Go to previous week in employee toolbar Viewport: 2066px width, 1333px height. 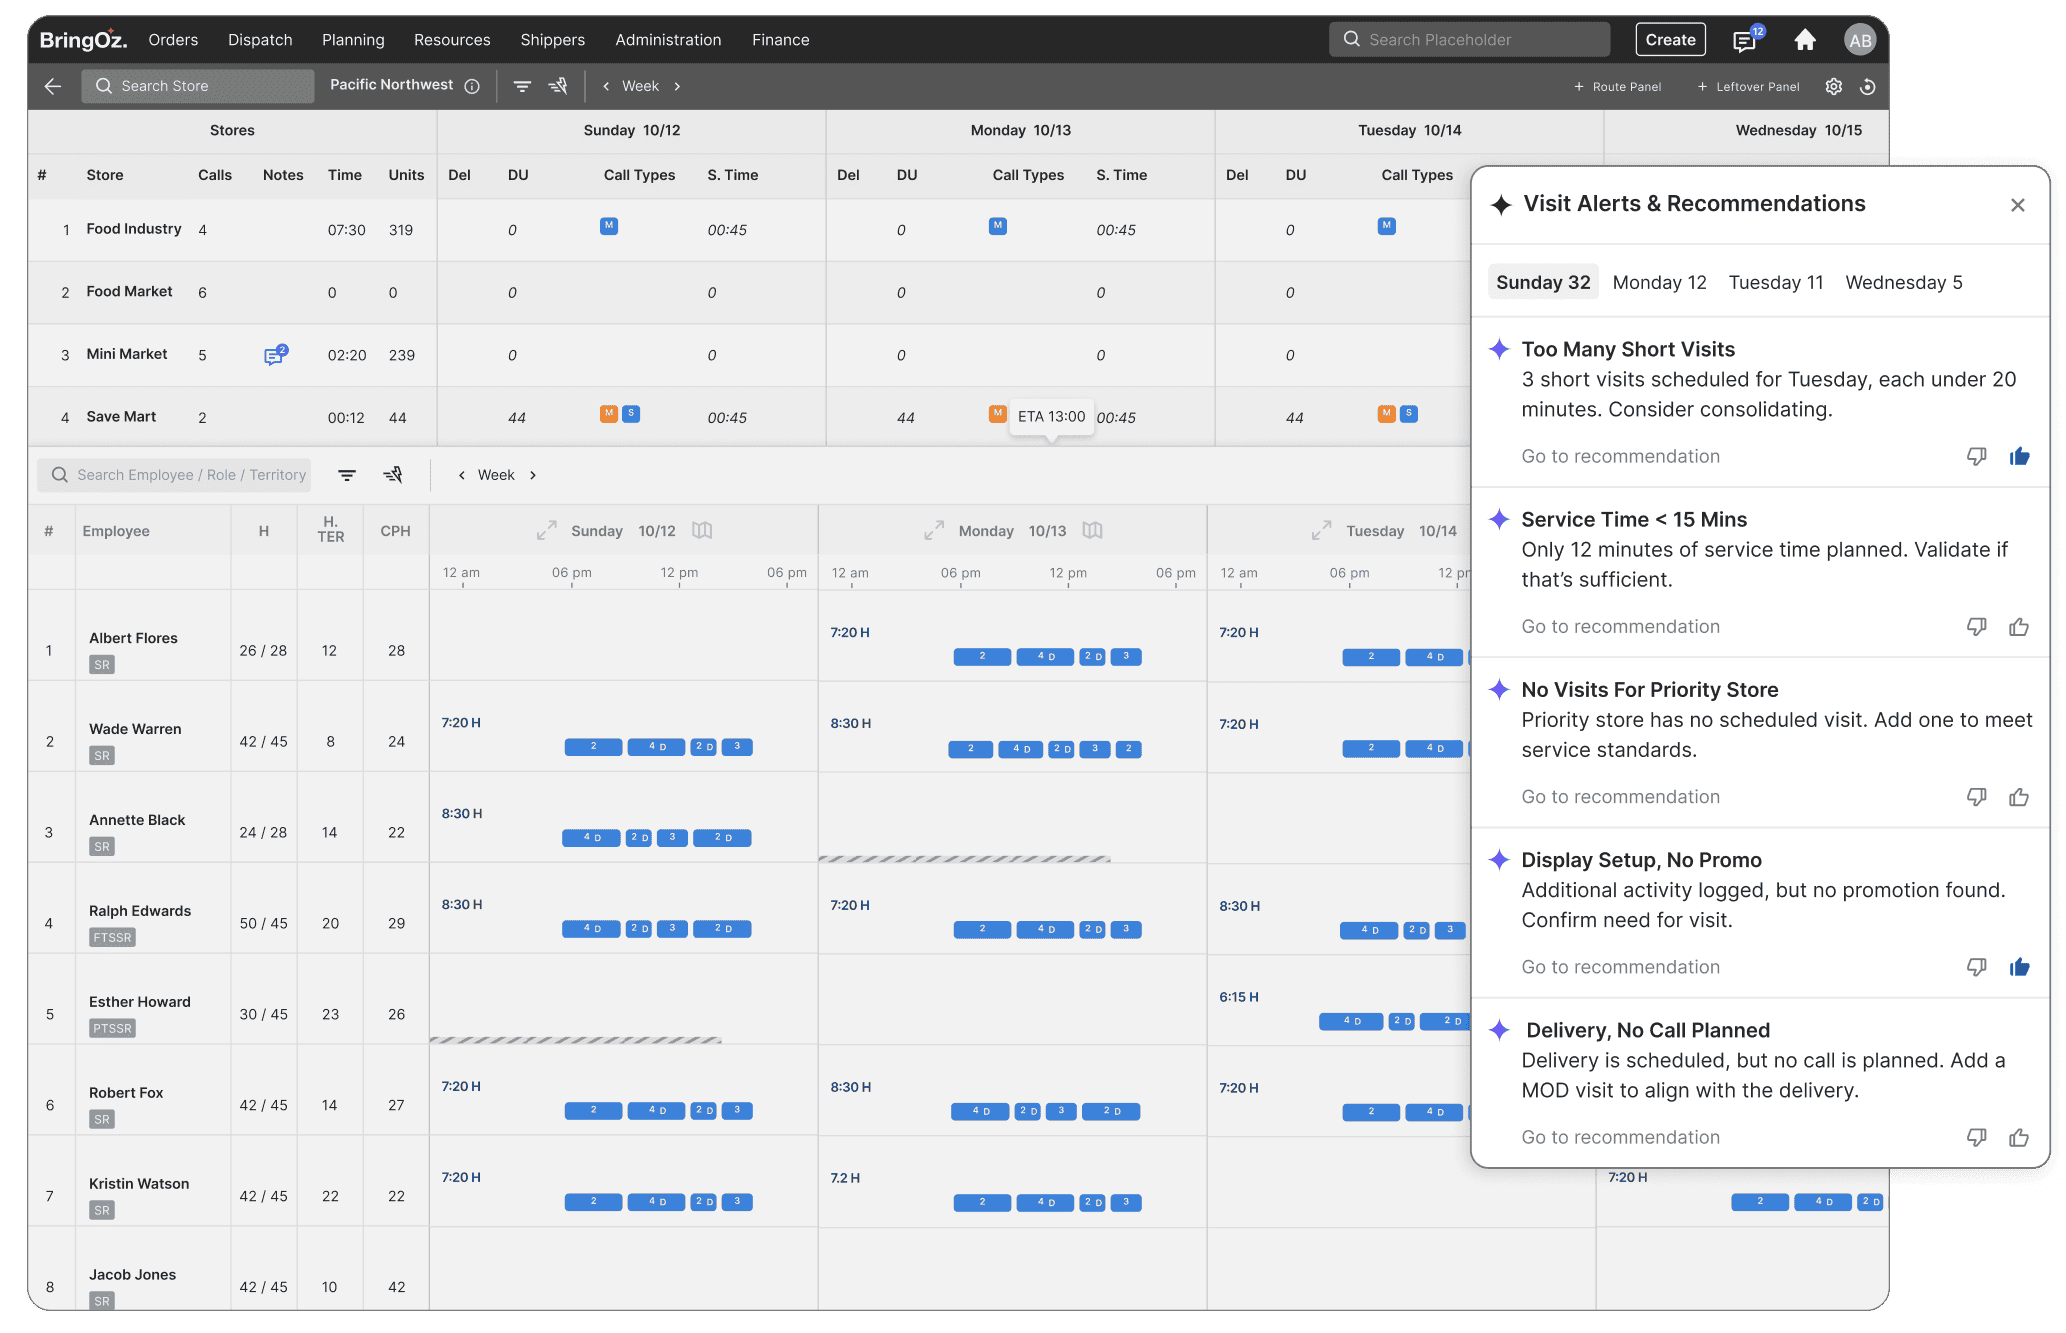(461, 475)
